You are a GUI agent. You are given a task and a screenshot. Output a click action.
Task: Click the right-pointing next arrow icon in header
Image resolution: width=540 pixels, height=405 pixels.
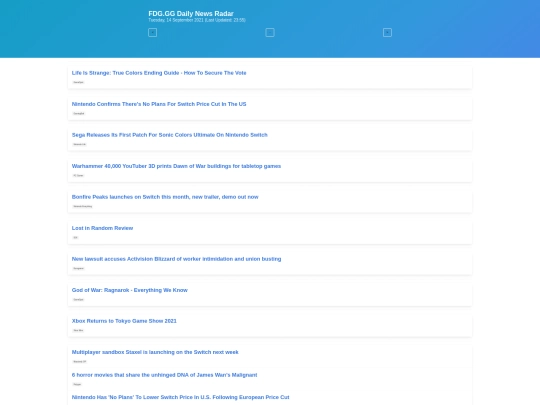pos(387,32)
